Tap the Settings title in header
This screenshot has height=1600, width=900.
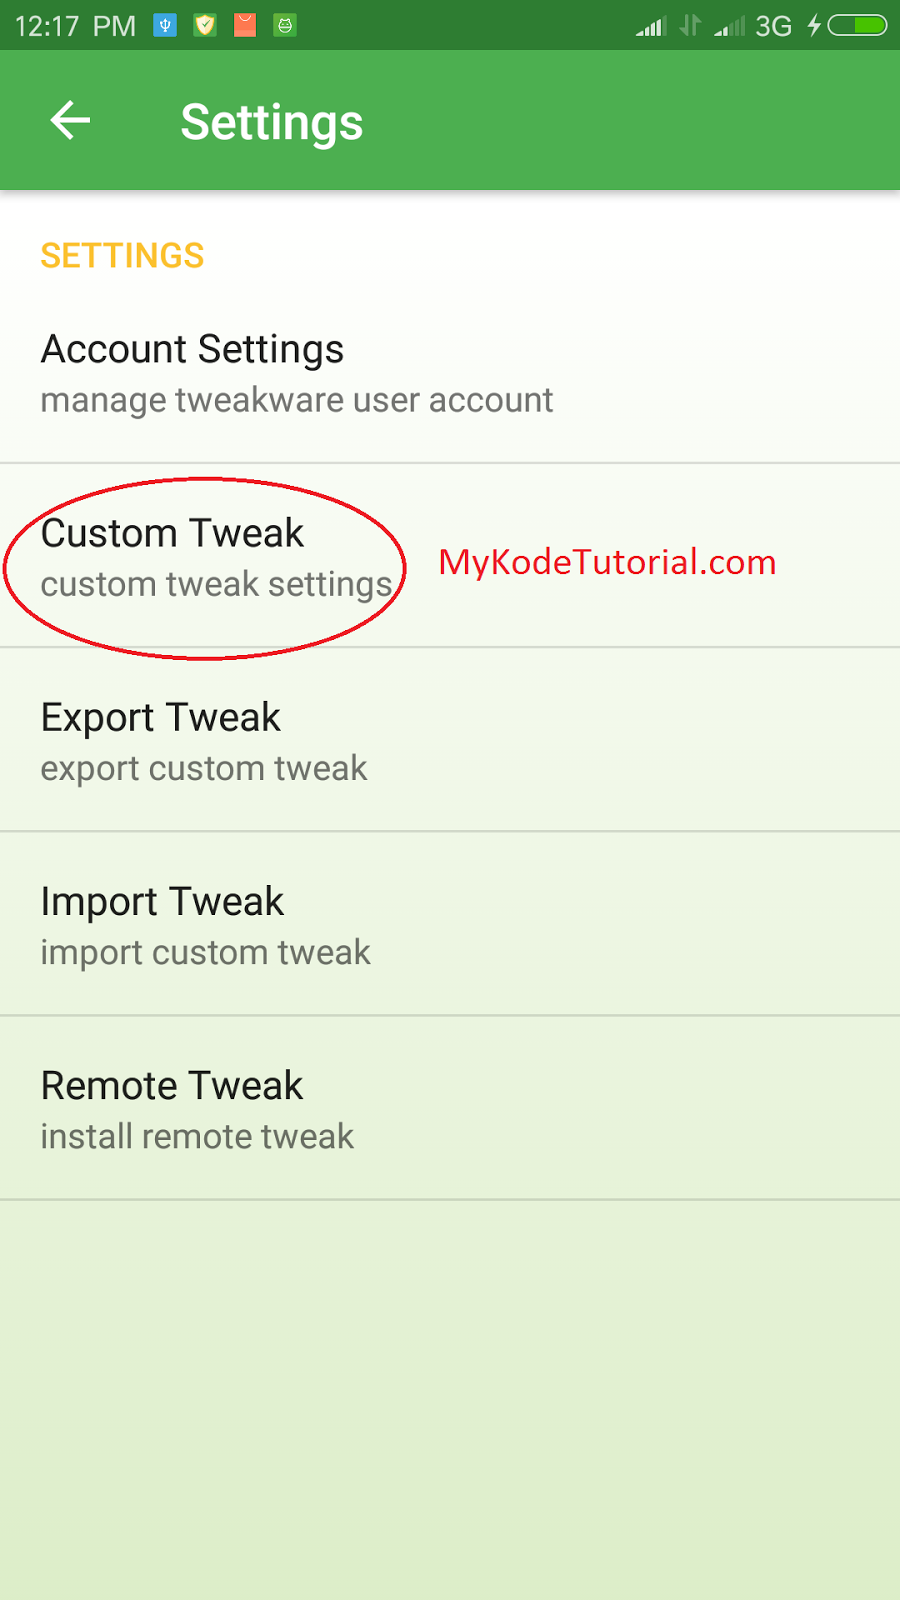272,123
